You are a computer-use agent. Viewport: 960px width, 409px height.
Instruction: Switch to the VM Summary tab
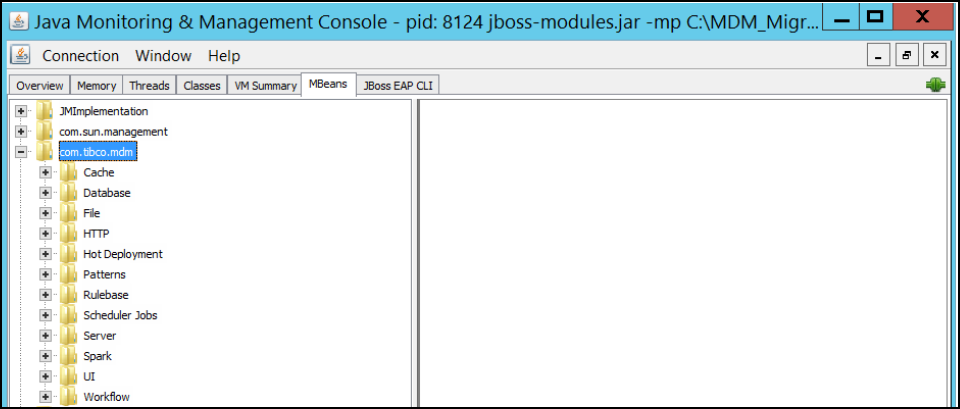click(x=265, y=86)
